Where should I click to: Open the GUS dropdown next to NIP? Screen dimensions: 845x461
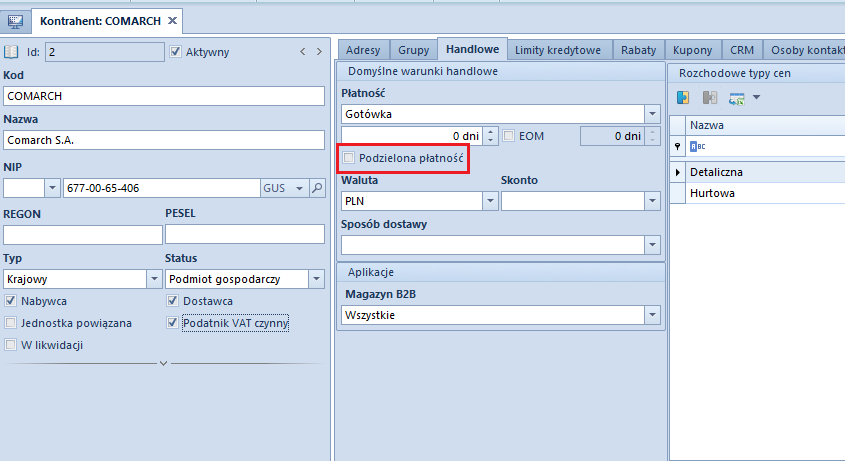click(299, 188)
